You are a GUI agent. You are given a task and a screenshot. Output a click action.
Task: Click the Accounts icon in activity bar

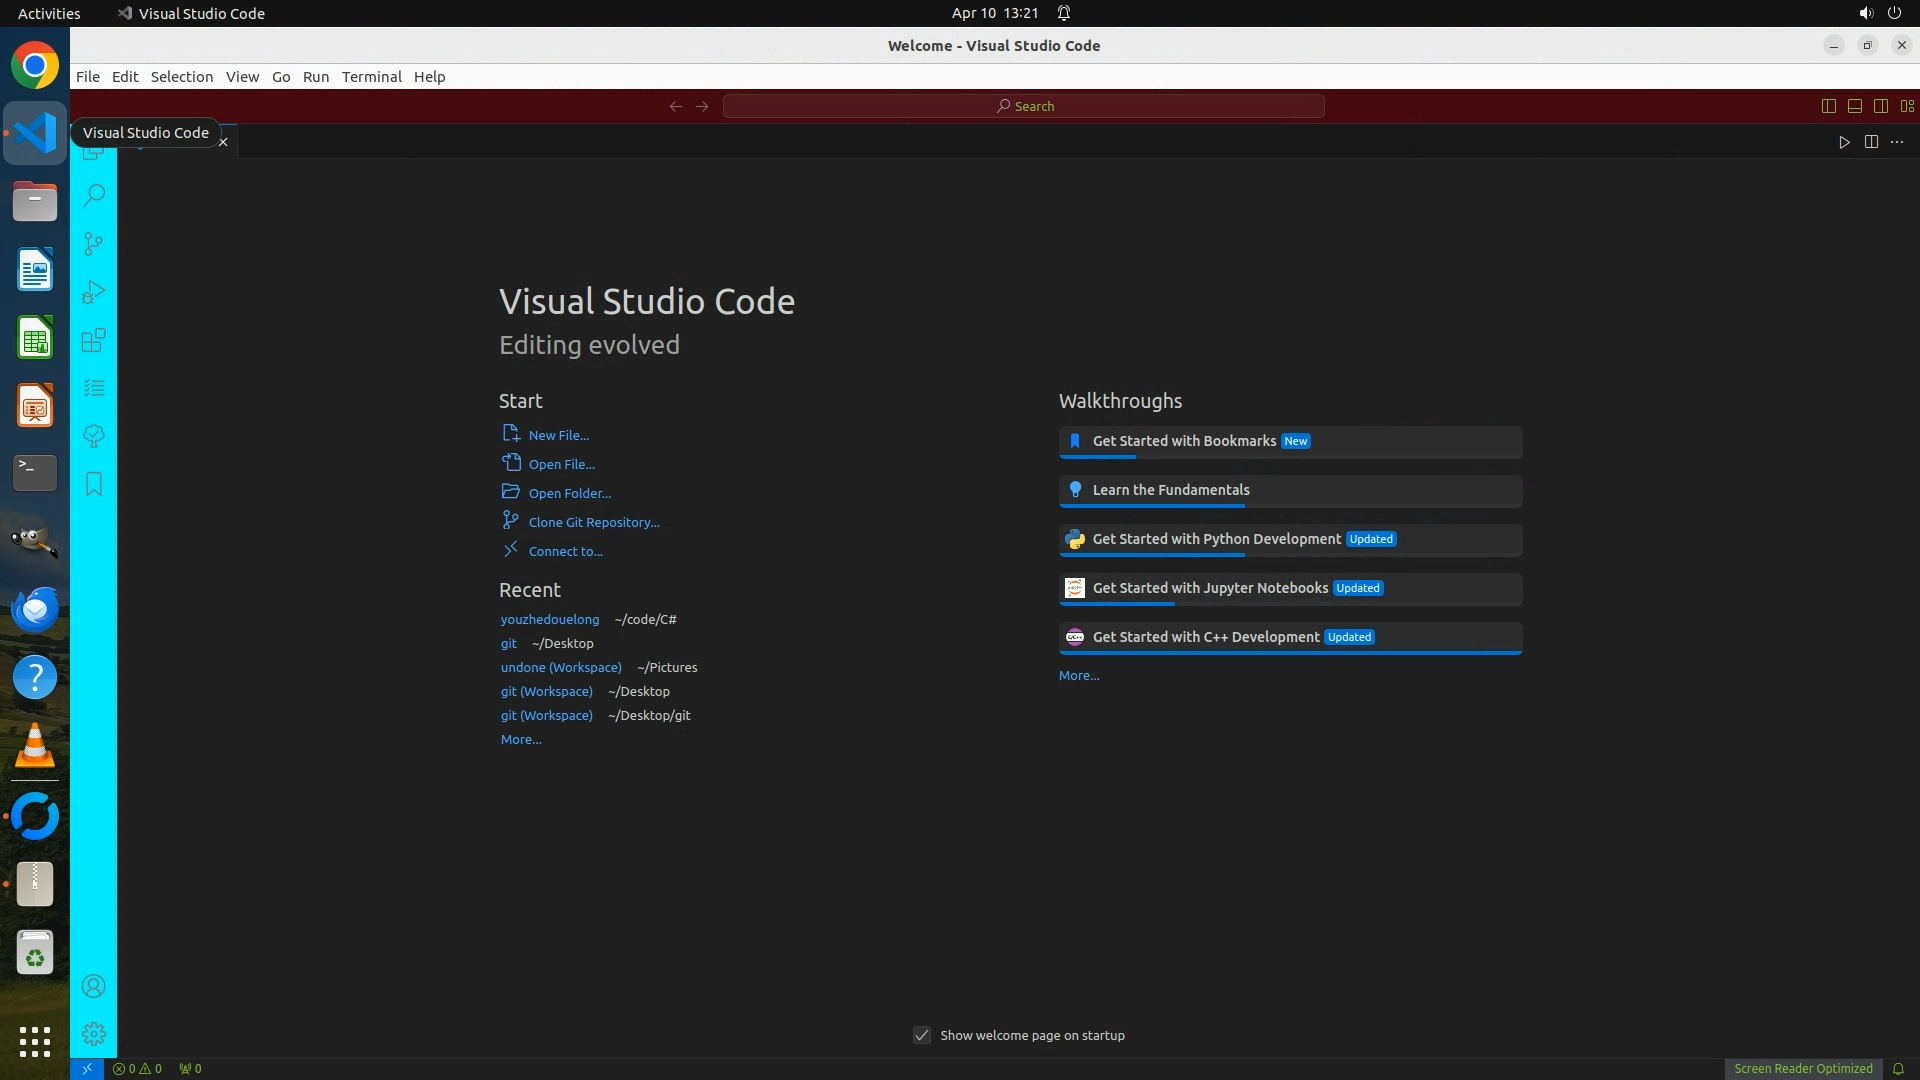click(93, 986)
